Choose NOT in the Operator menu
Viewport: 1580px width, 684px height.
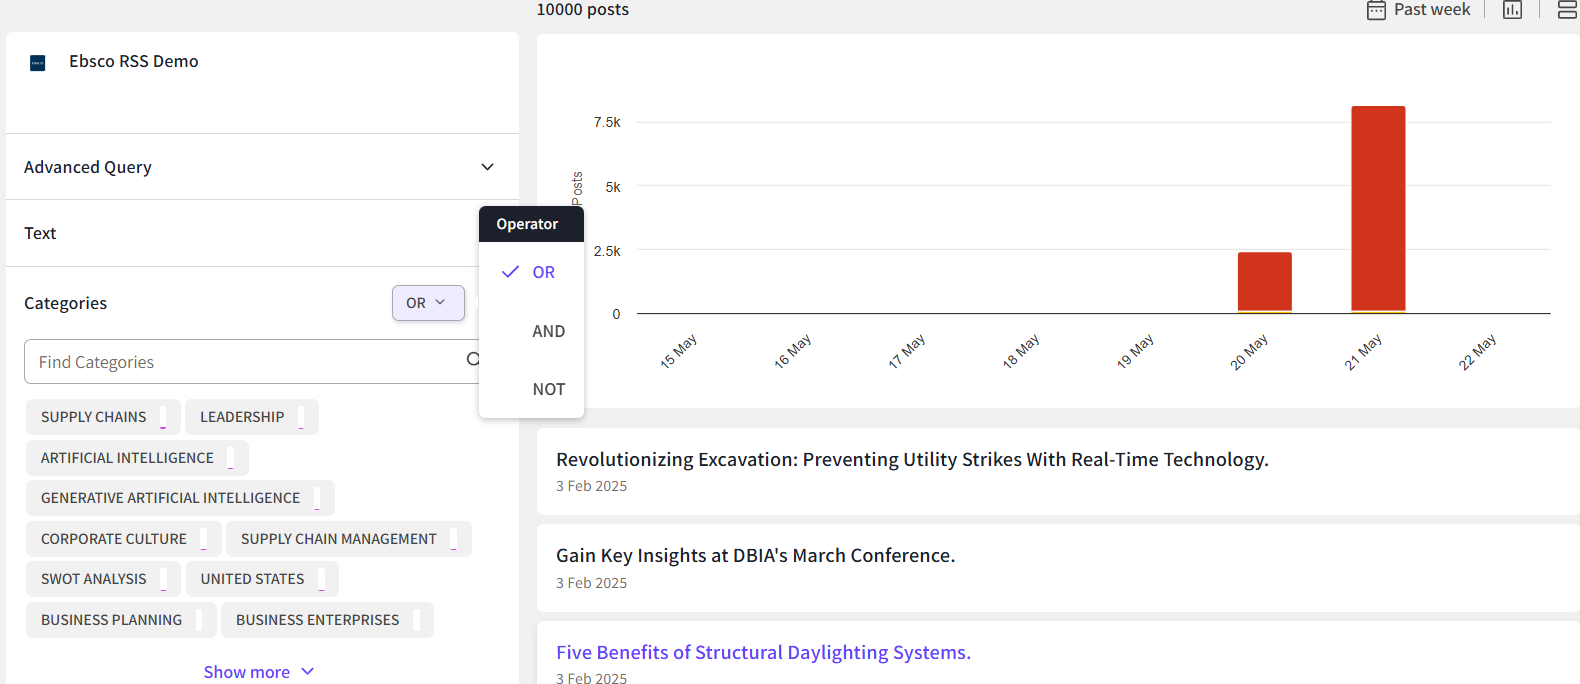tap(548, 389)
